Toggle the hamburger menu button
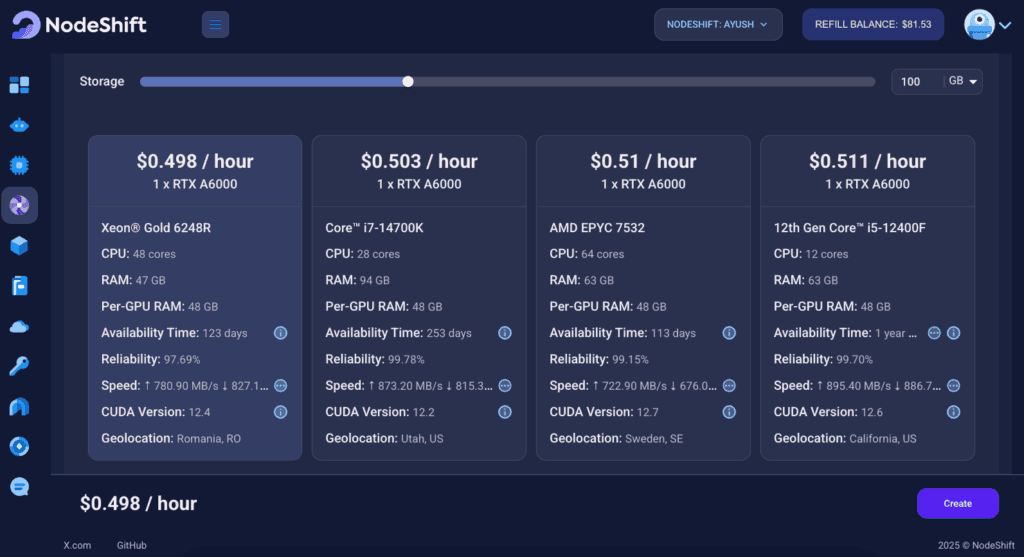1024x557 pixels. [215, 24]
